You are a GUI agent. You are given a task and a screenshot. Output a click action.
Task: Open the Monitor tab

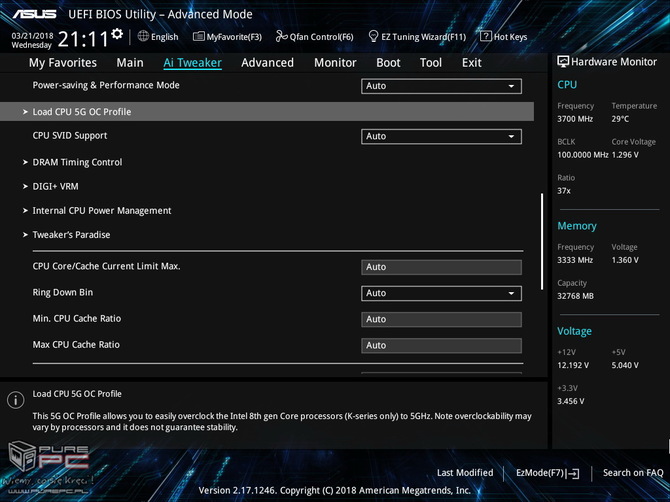pyautogui.click(x=335, y=63)
